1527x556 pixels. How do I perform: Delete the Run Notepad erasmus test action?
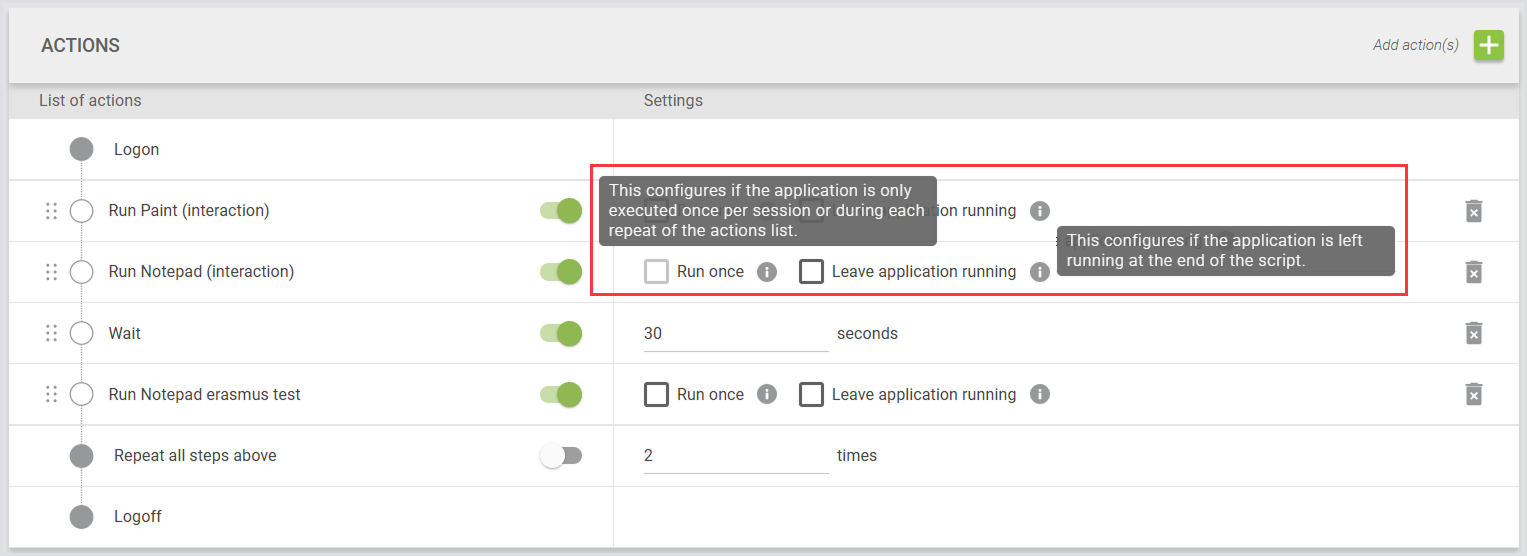click(x=1473, y=394)
